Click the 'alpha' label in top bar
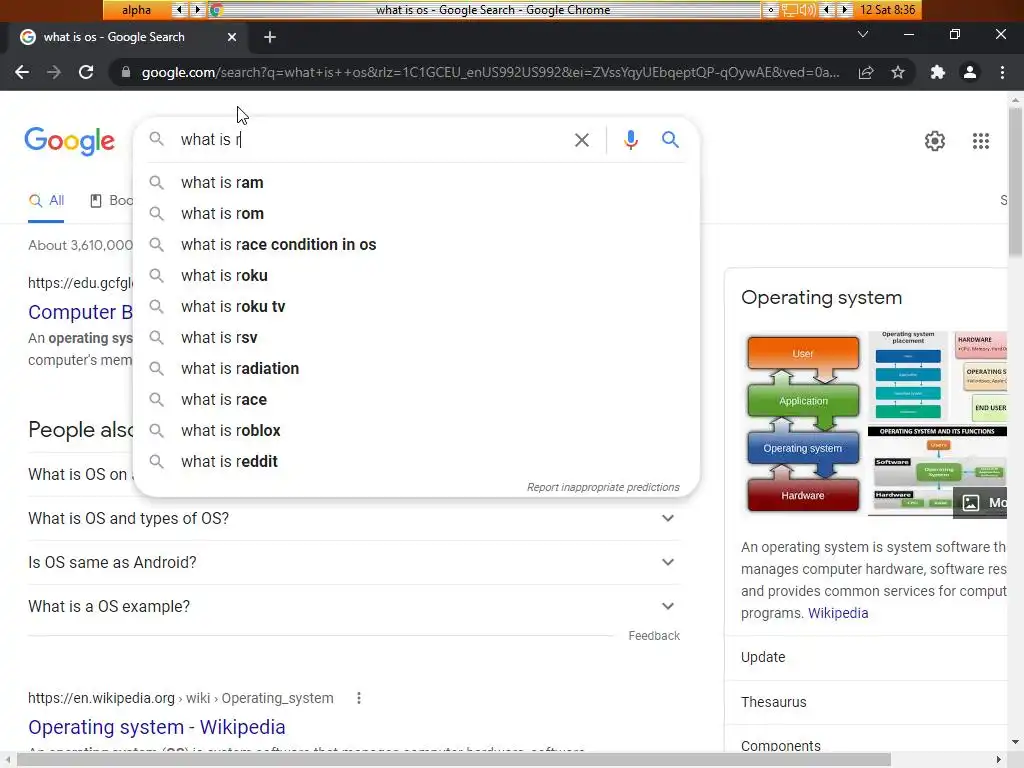This screenshot has width=1024, height=768. [136, 10]
